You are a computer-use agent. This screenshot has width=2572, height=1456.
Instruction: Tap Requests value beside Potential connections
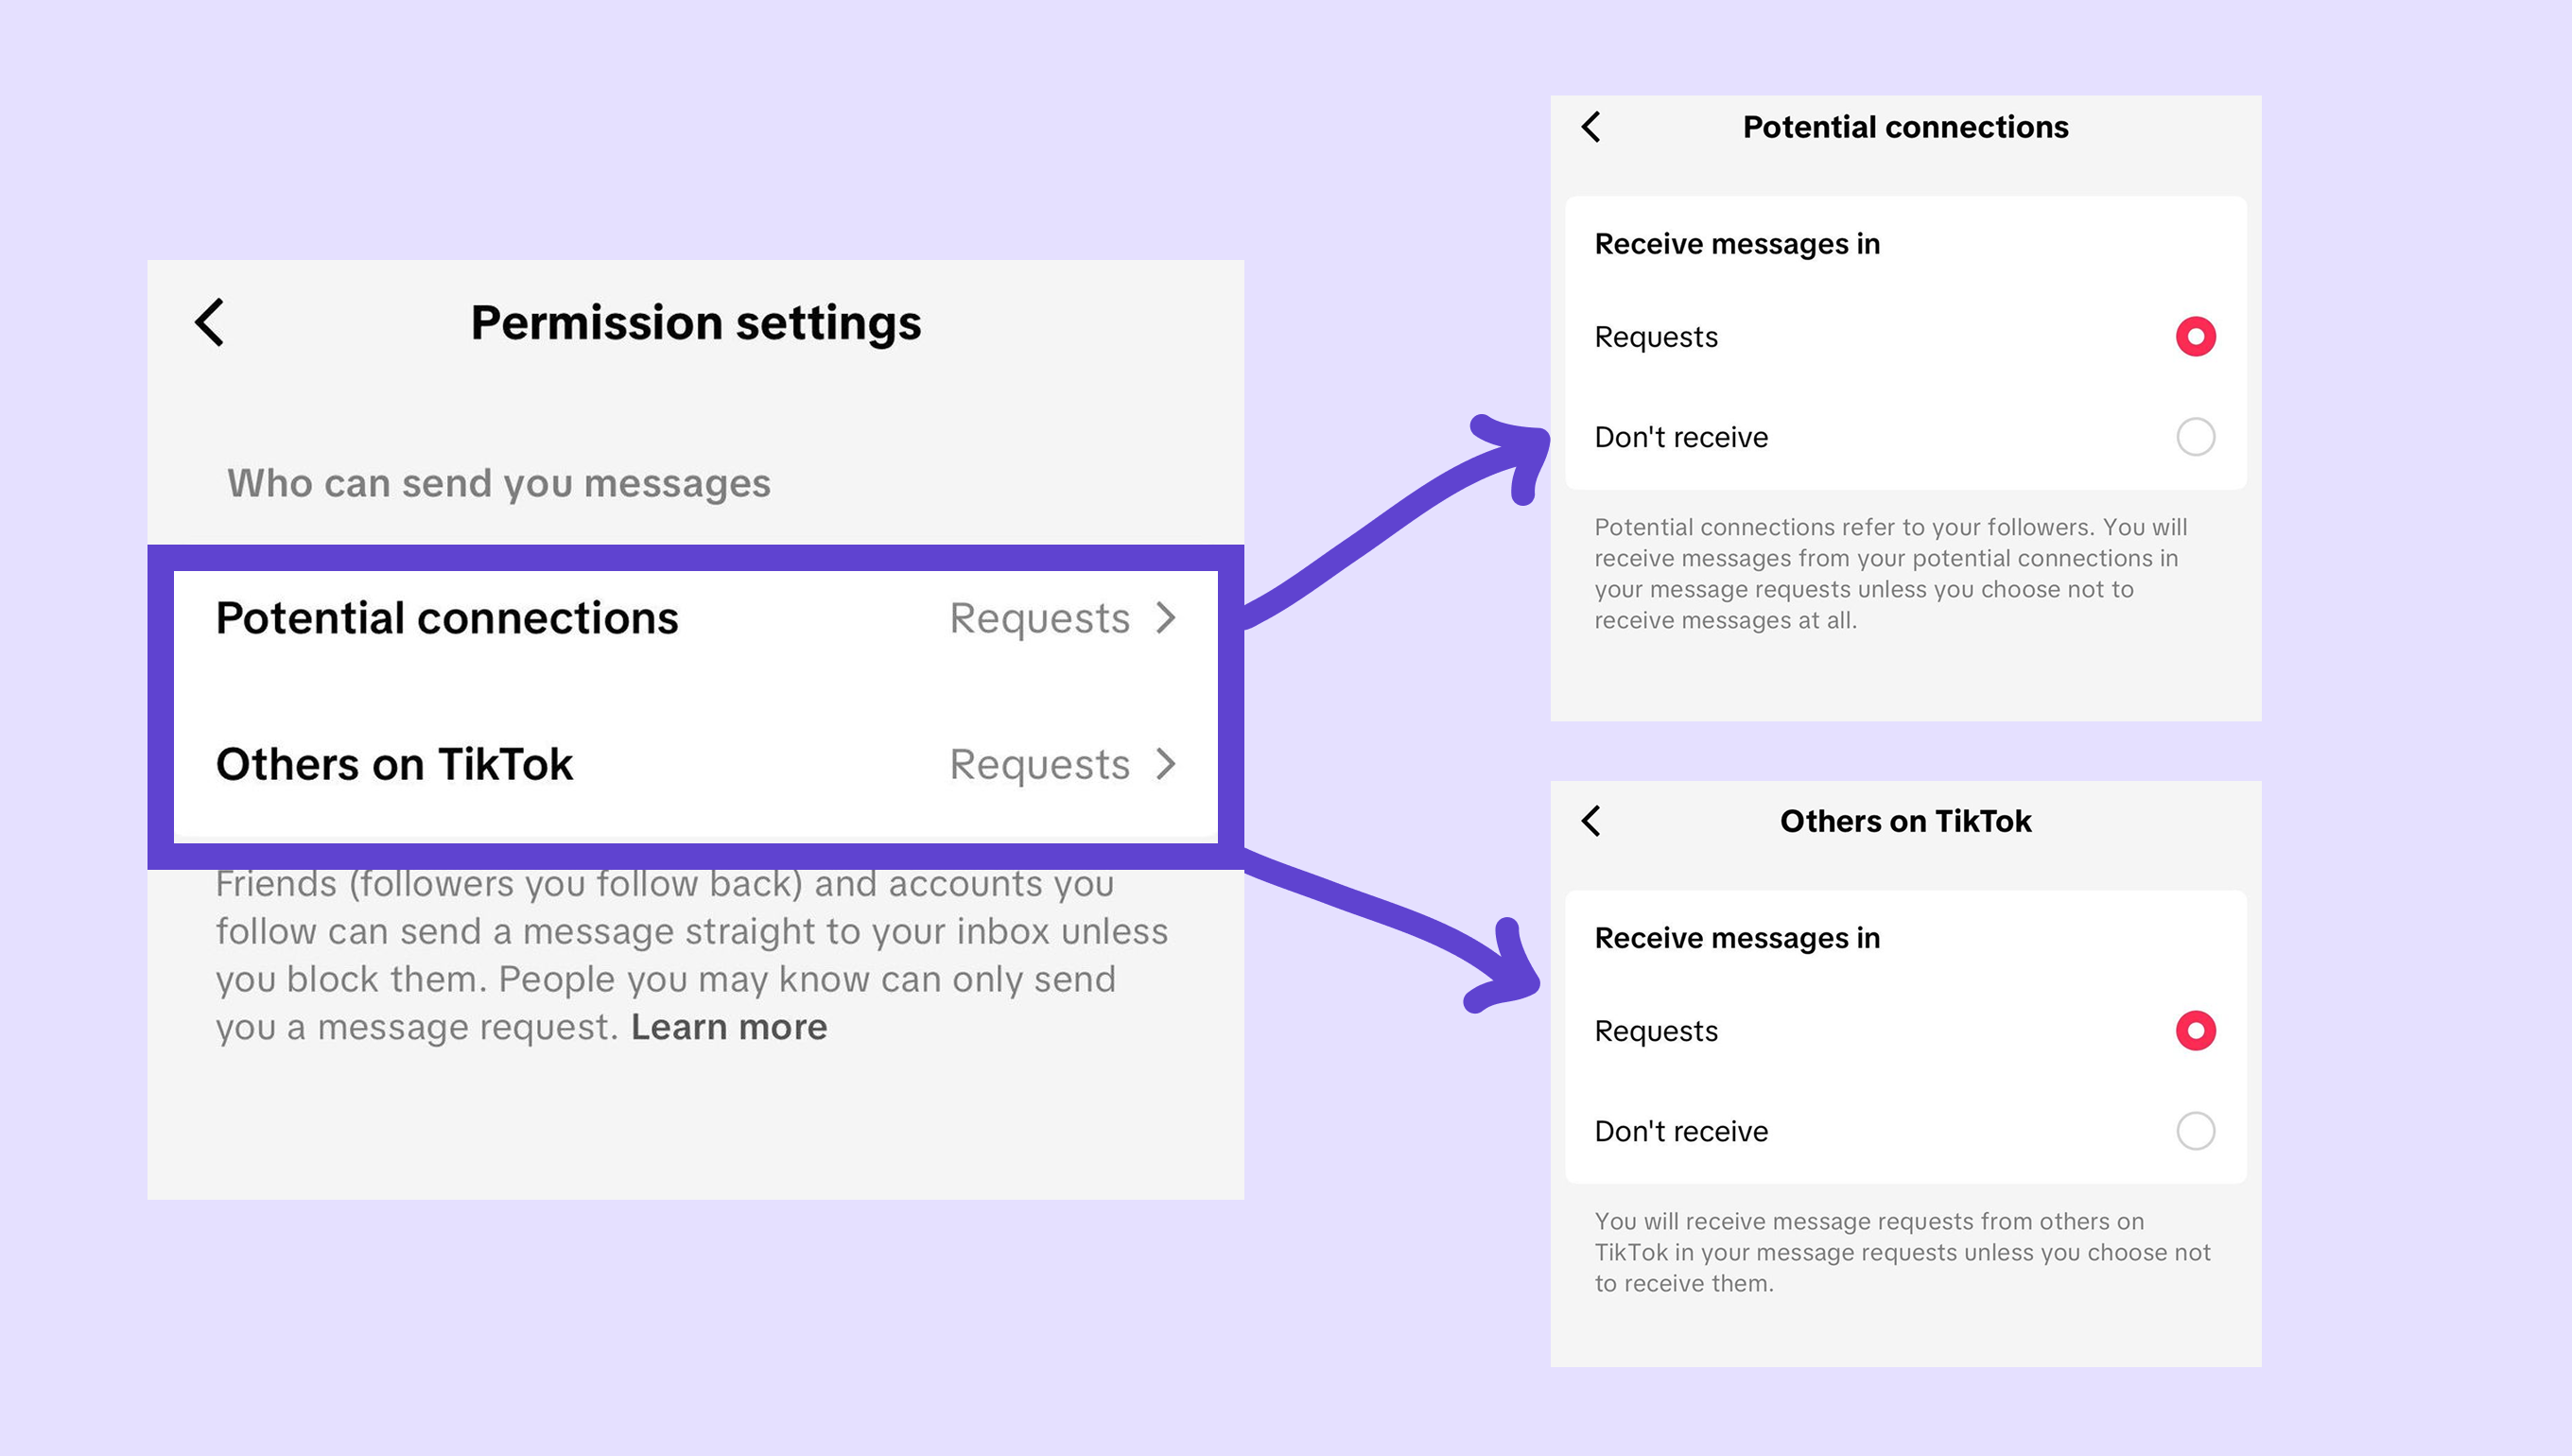1039,619
